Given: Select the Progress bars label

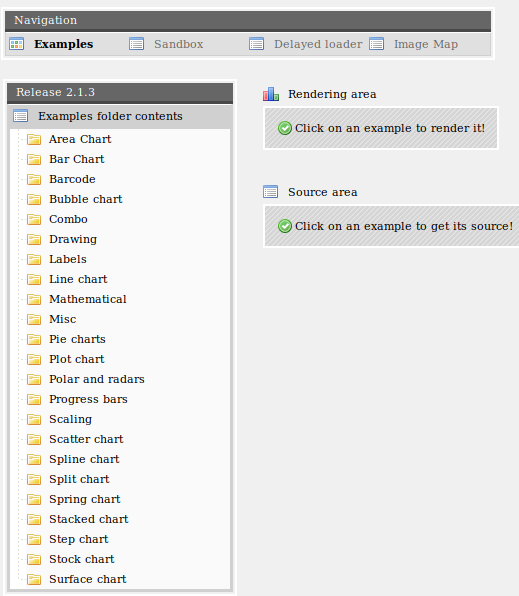Looking at the screenshot, I should tap(88, 399).
